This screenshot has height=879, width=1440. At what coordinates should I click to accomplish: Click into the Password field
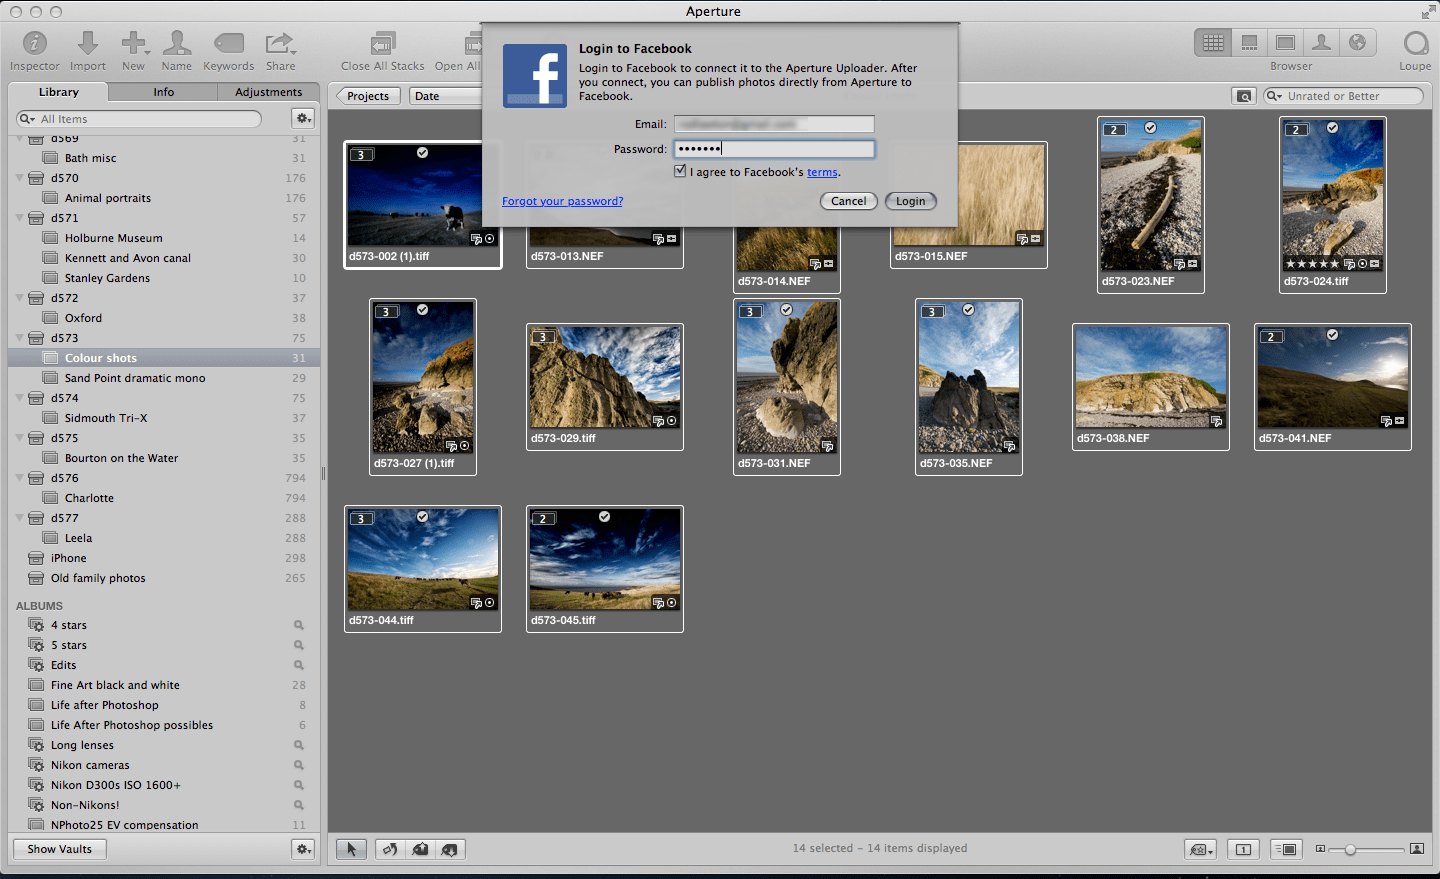(774, 149)
